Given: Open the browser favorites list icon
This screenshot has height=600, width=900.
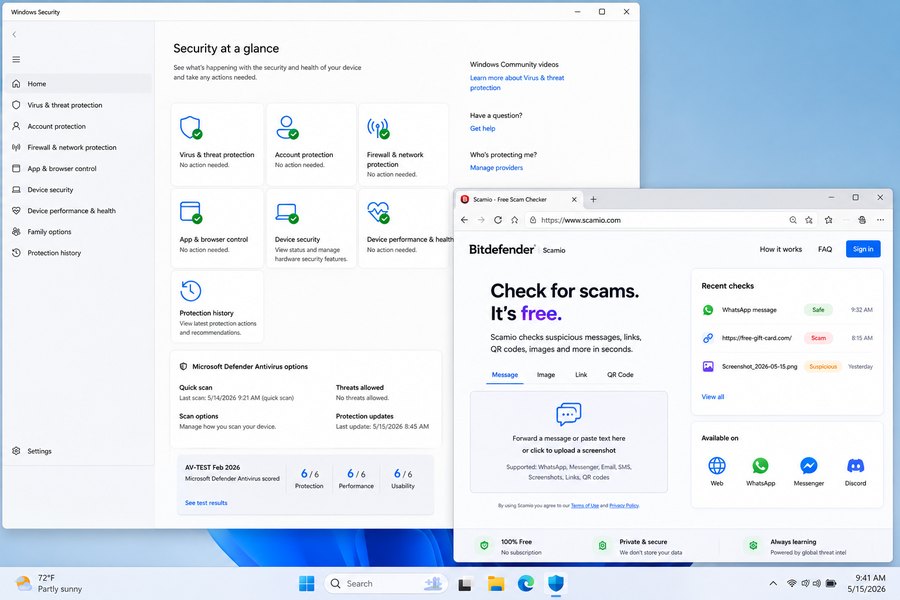Looking at the screenshot, I should click(x=828, y=220).
